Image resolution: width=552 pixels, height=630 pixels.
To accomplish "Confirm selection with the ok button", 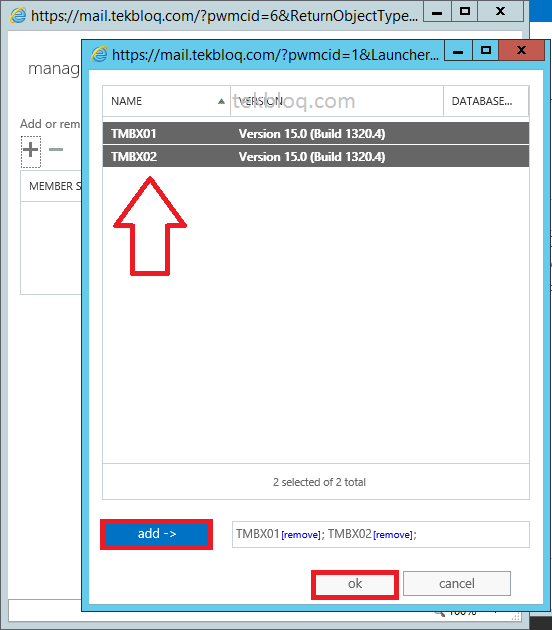I will pos(355,584).
